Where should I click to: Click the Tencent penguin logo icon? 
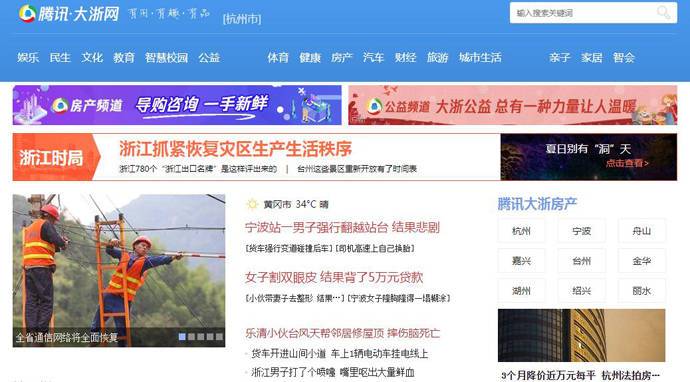click(x=27, y=14)
